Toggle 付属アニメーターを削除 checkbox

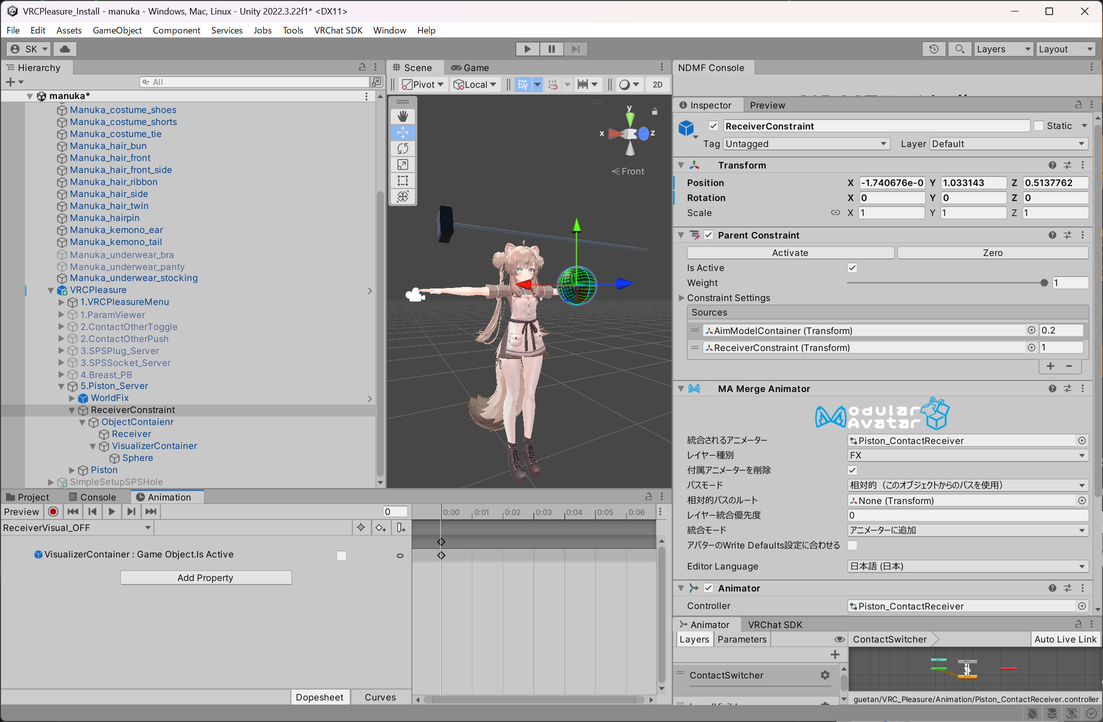click(852, 470)
